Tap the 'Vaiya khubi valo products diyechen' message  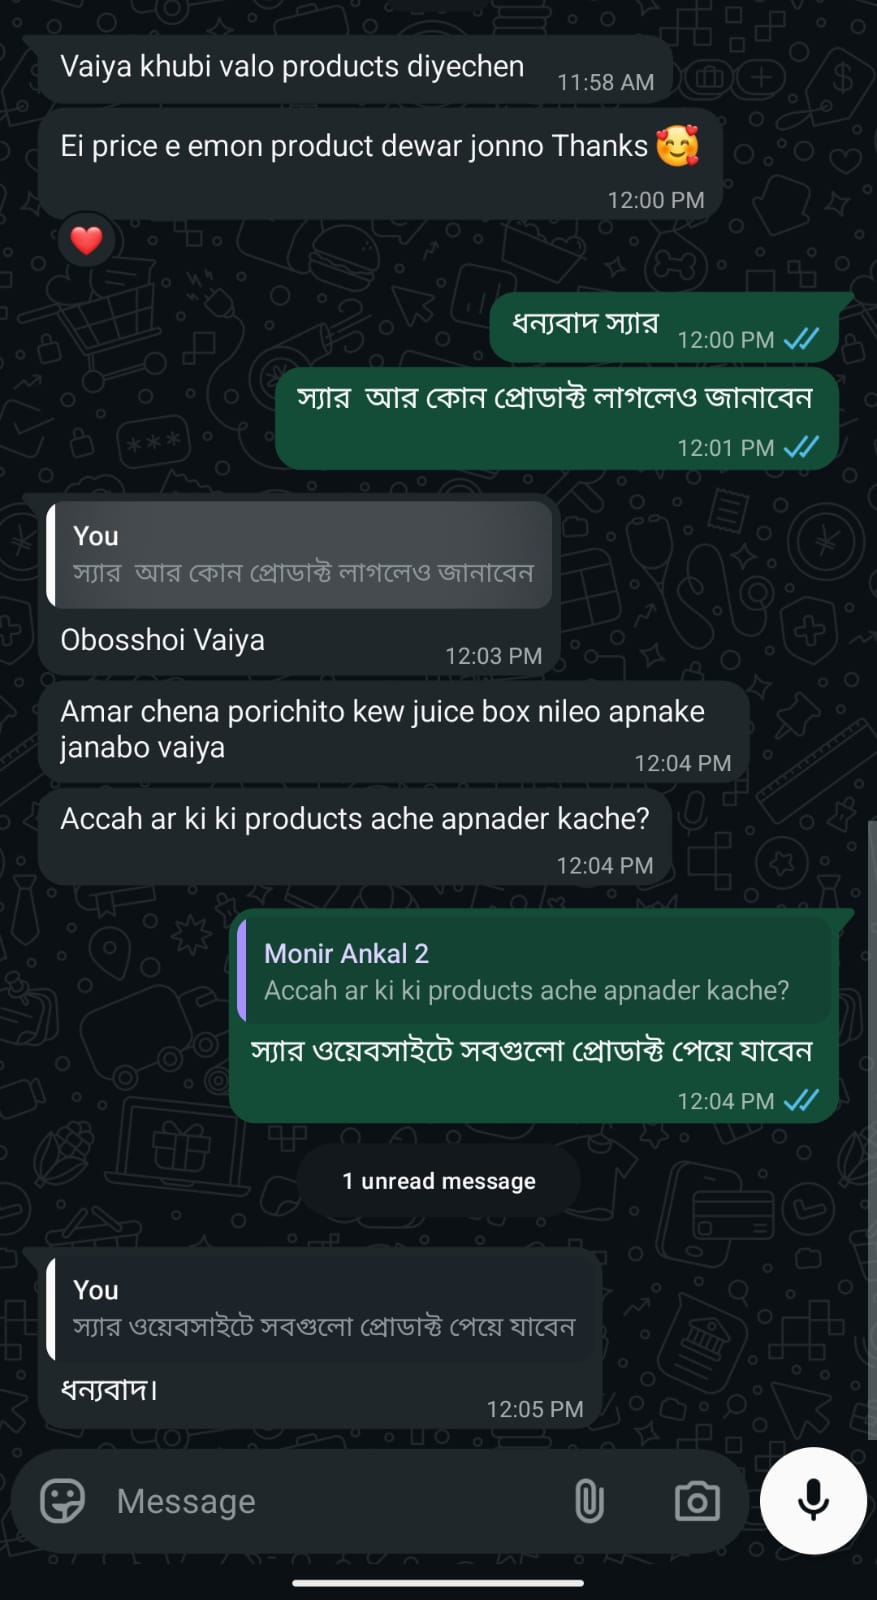coord(292,67)
